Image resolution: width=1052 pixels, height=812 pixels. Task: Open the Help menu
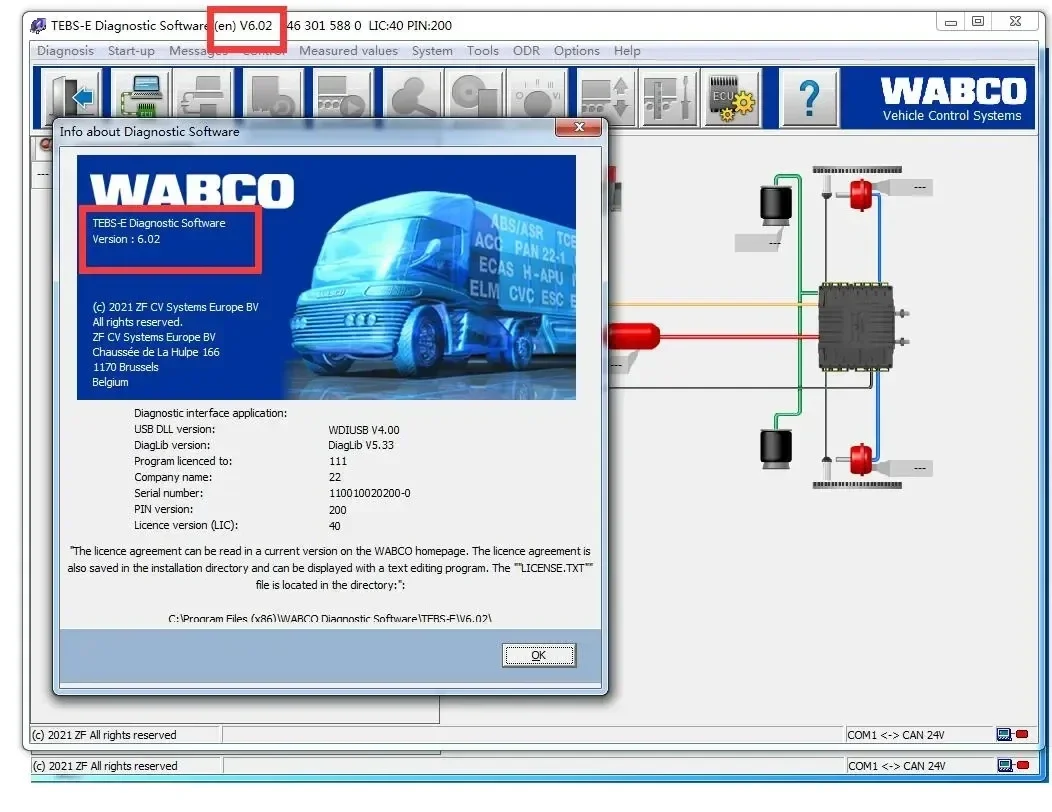(627, 51)
